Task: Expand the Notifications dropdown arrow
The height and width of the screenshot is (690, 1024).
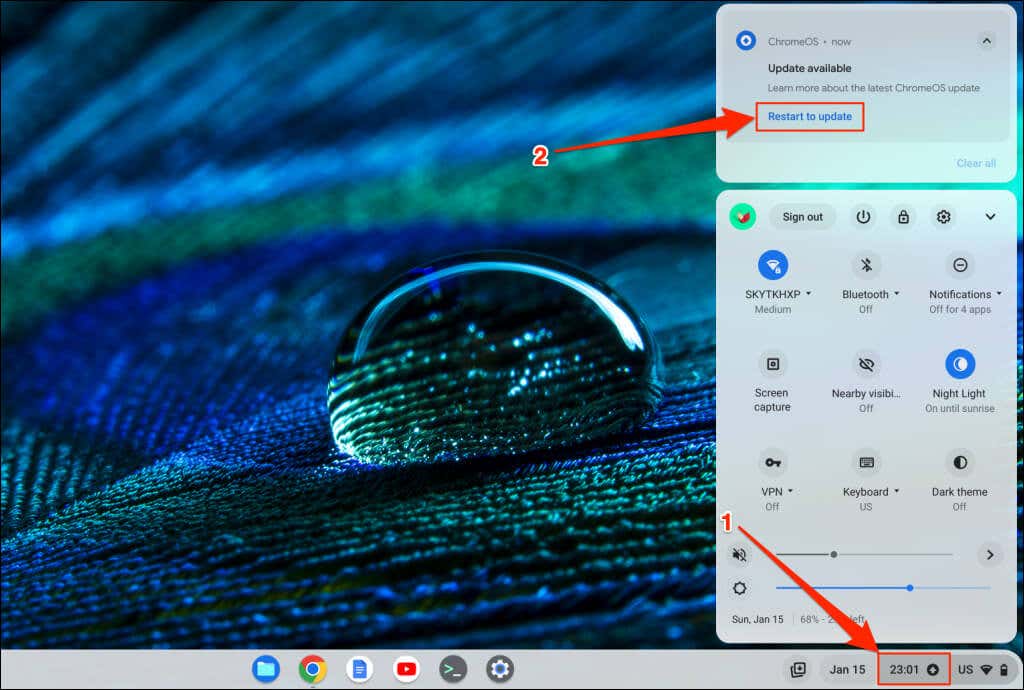Action: (x=999, y=294)
